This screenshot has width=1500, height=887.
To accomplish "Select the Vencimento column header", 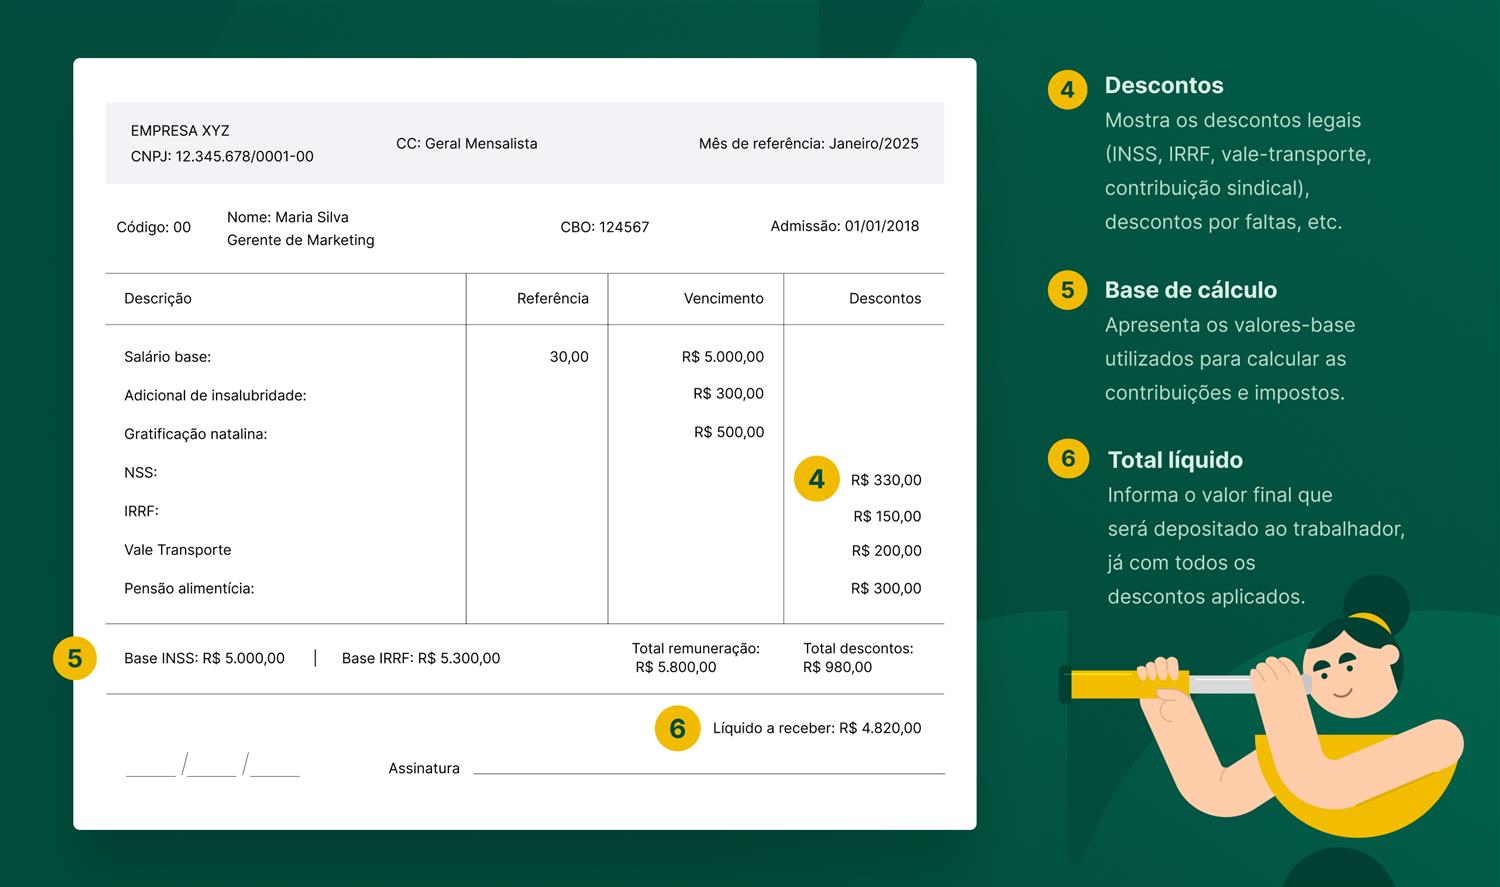I will point(723,298).
